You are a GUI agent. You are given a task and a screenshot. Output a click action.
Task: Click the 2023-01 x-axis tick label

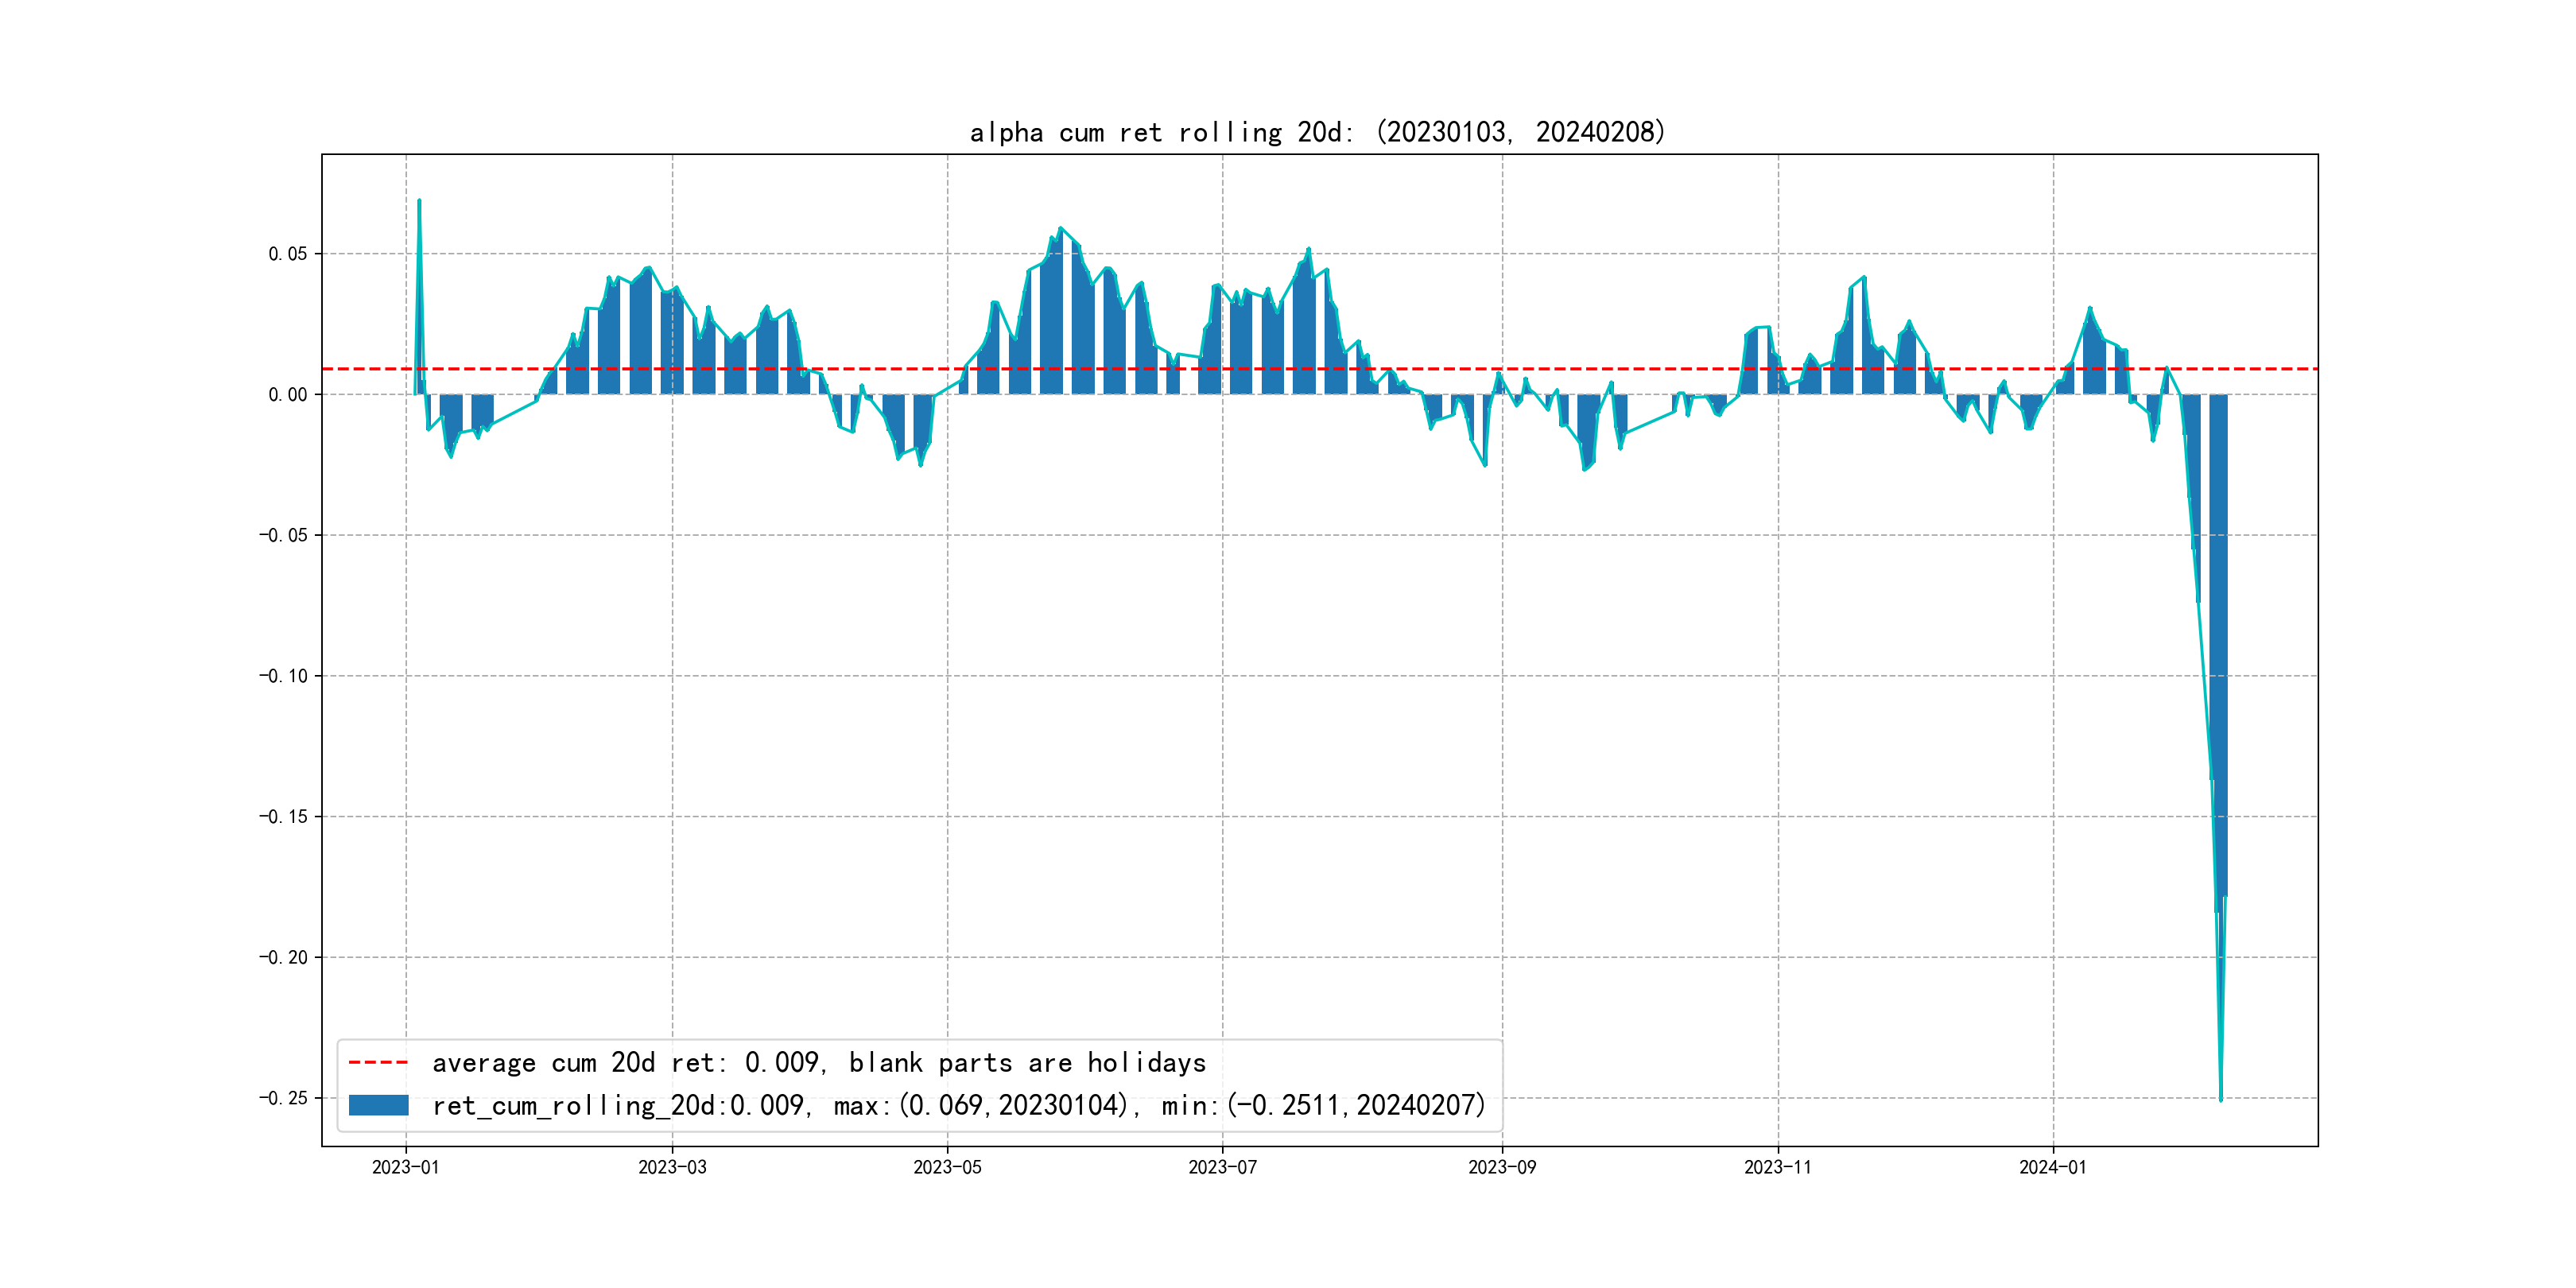click(405, 1167)
